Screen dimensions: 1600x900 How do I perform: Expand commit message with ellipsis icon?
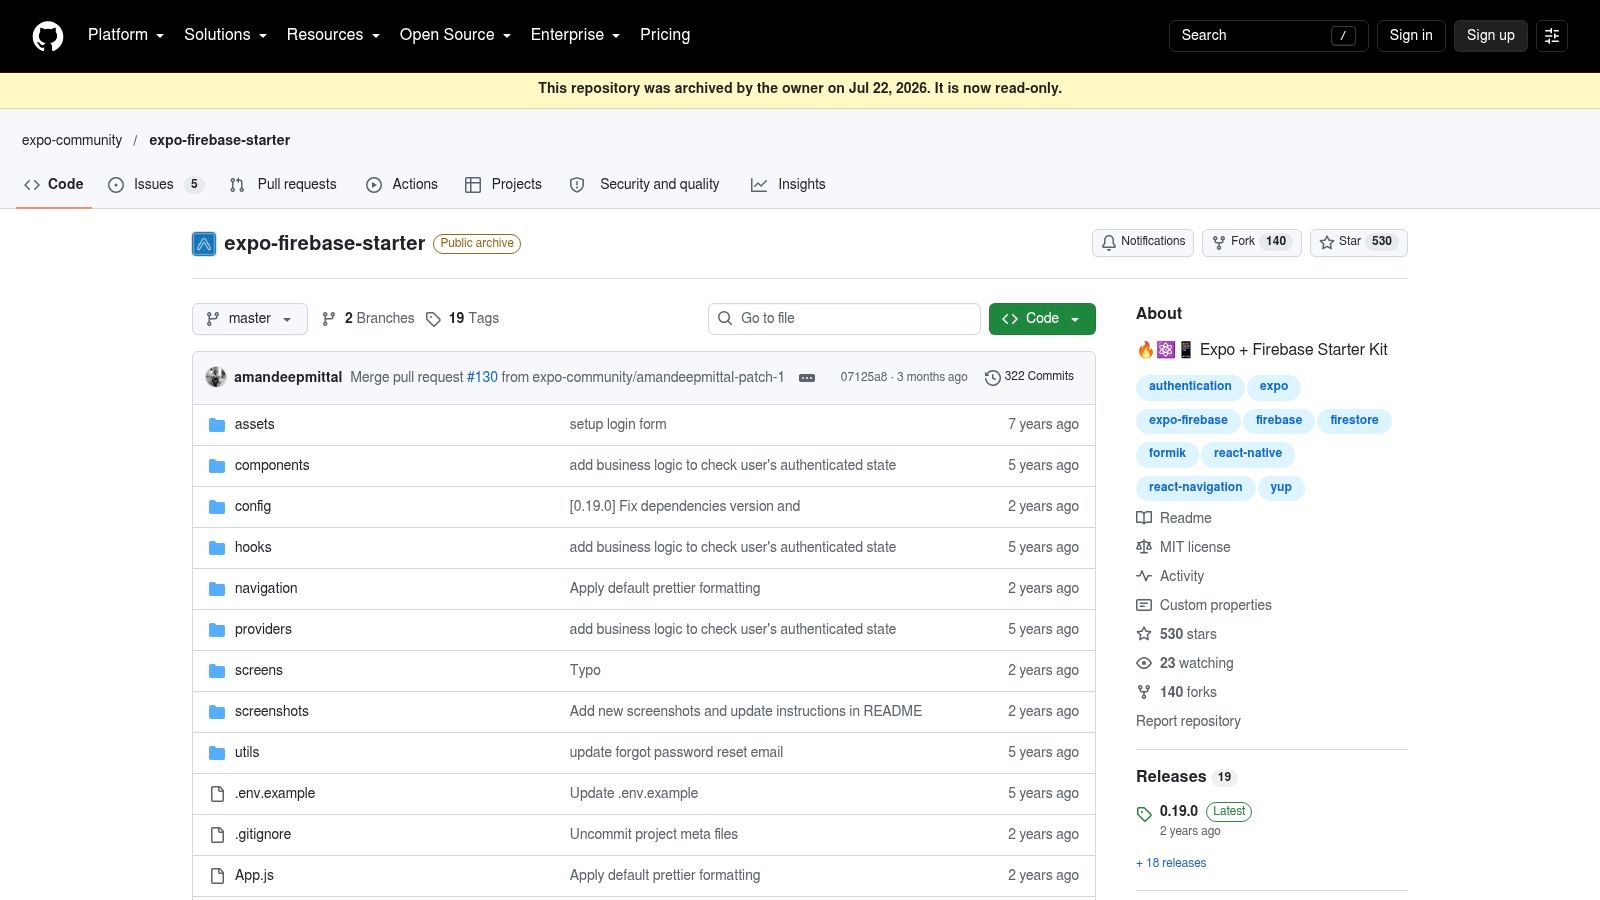pyautogui.click(x=807, y=378)
